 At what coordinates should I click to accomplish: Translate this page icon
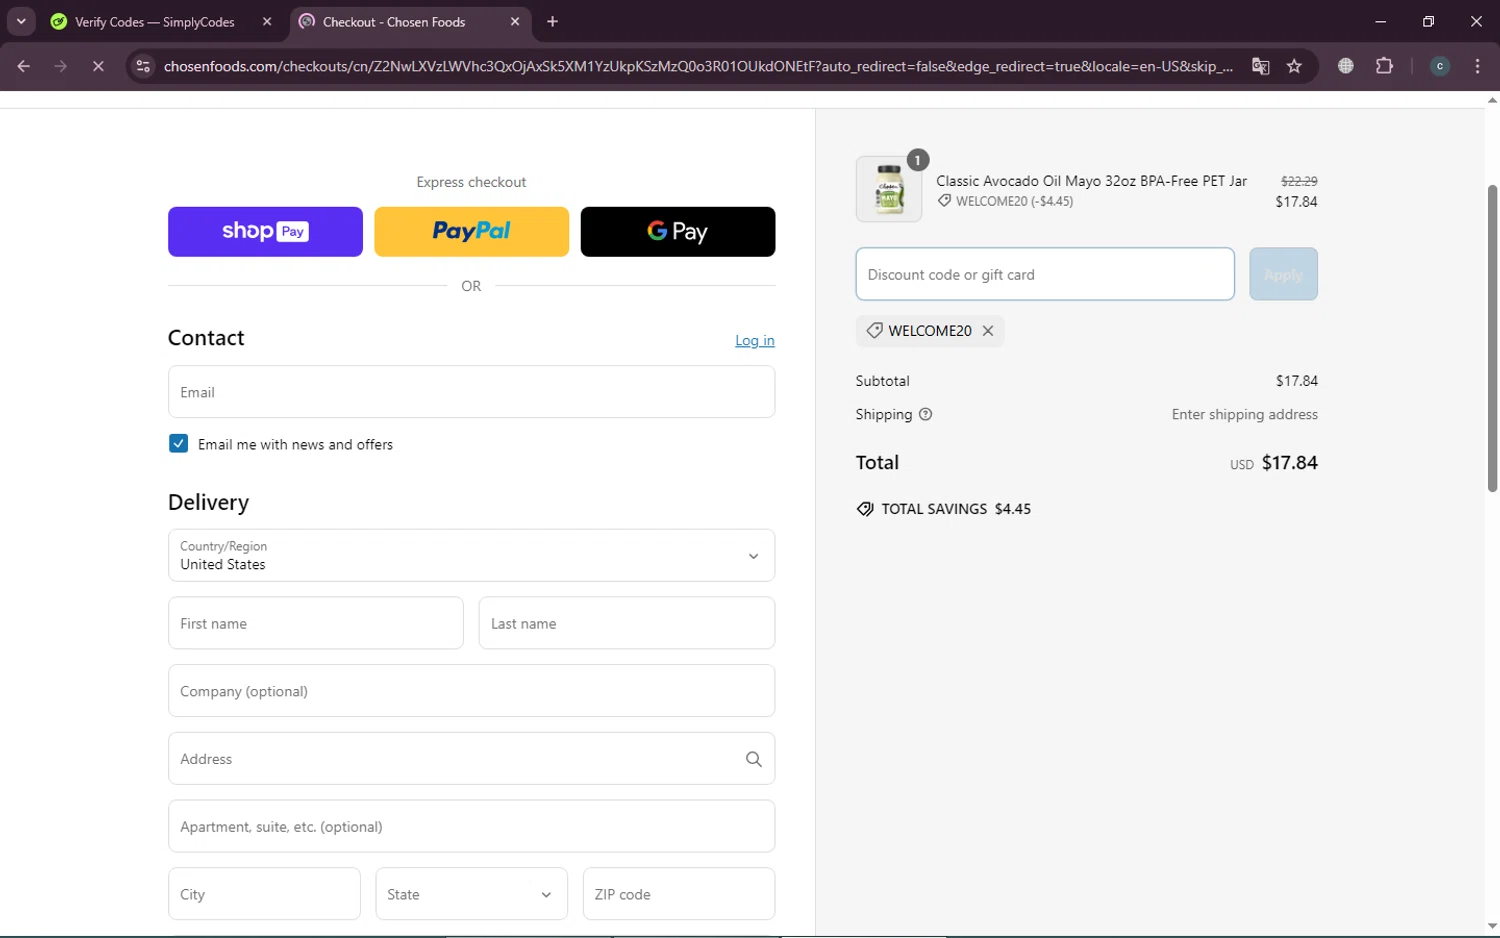tap(1261, 66)
